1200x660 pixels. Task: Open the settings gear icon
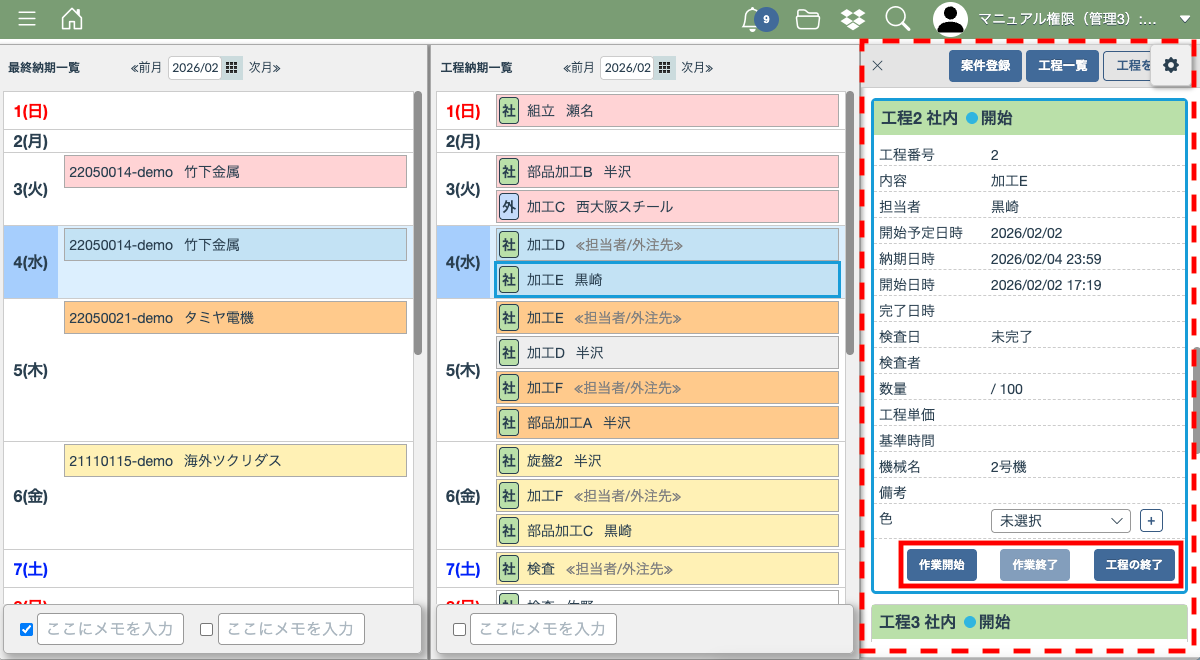click(1171, 65)
